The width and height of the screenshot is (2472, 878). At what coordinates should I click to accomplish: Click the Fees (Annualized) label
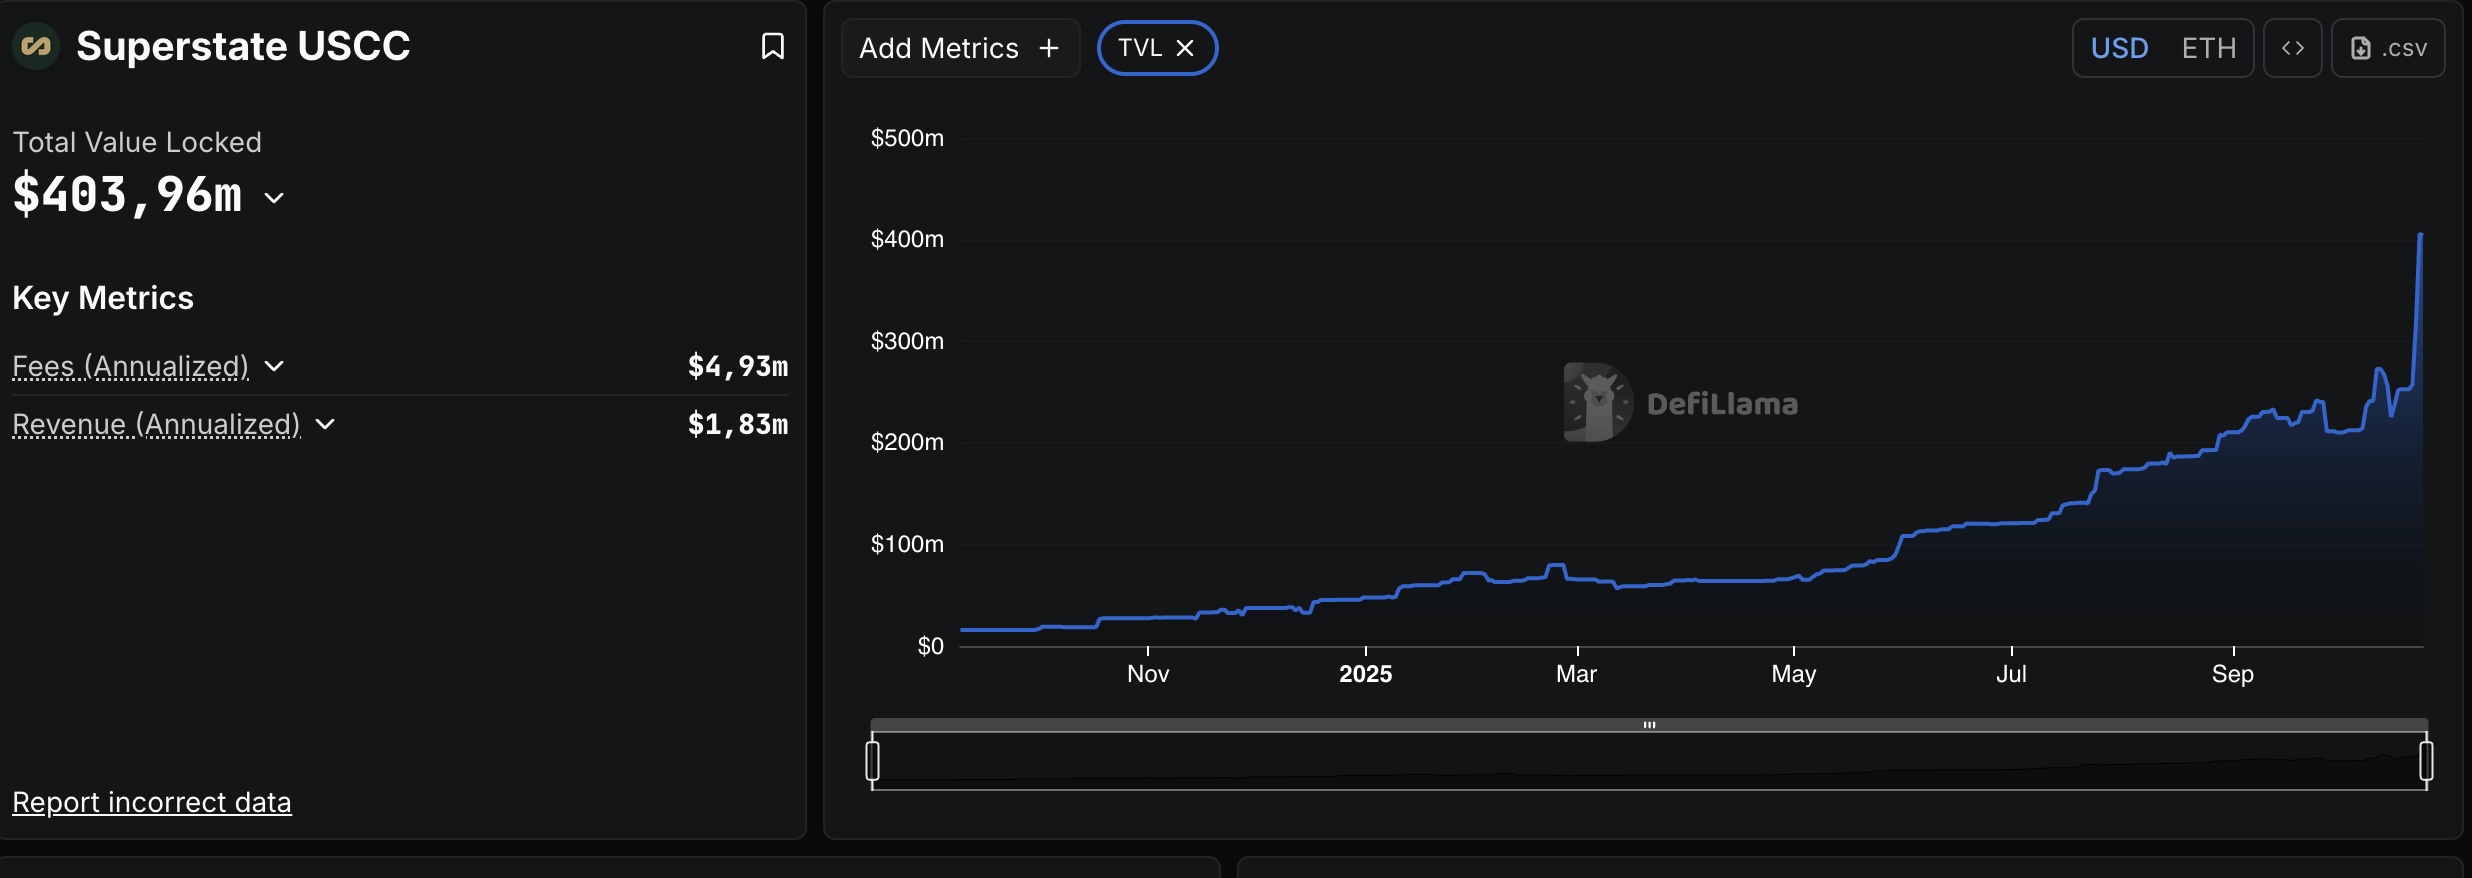[x=130, y=366]
